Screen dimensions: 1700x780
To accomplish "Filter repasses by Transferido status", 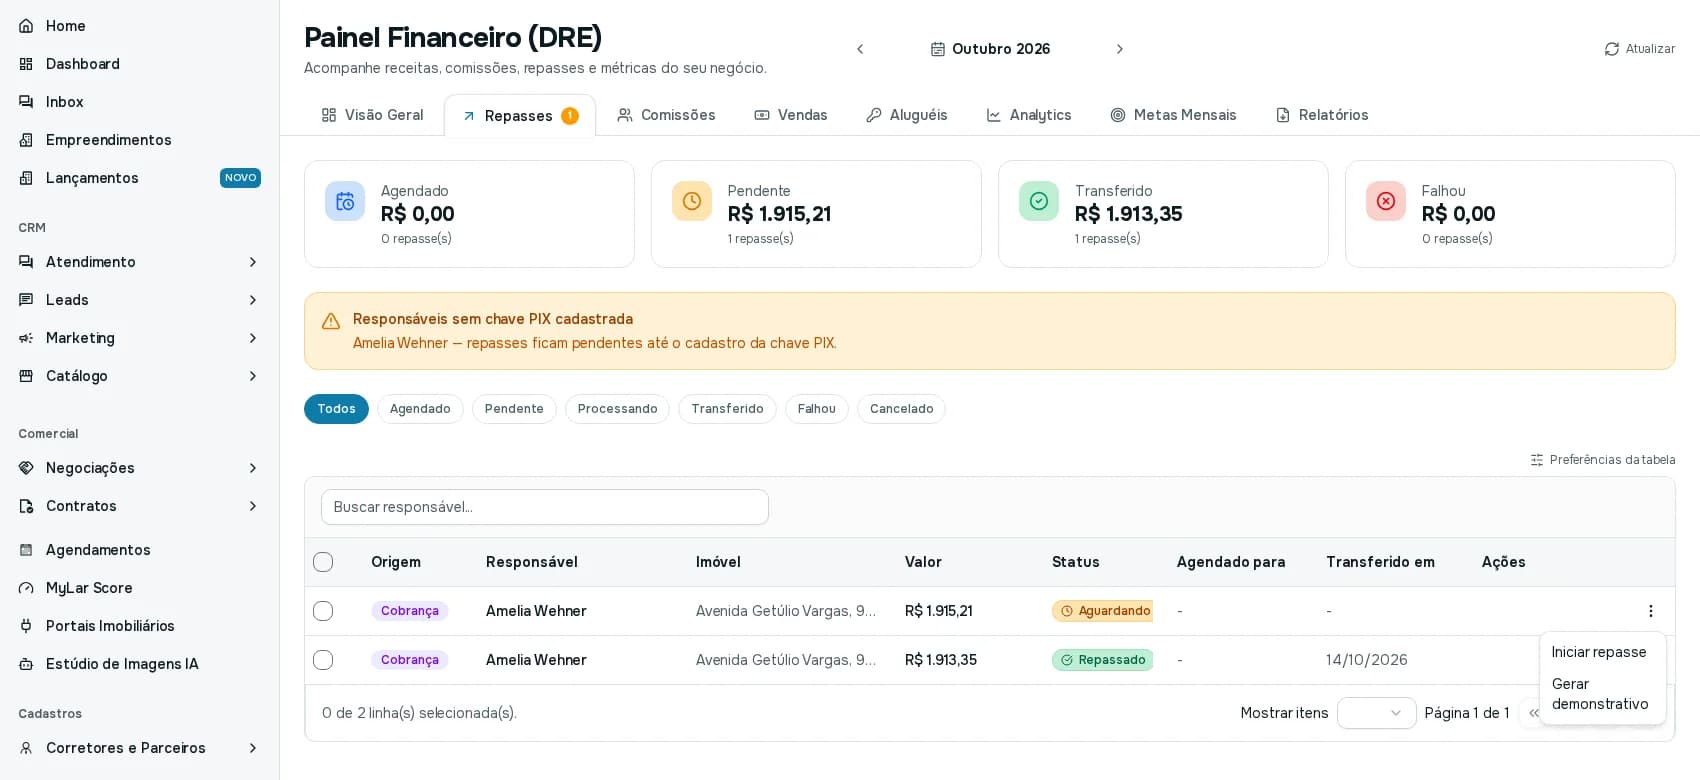I will click(x=727, y=409).
